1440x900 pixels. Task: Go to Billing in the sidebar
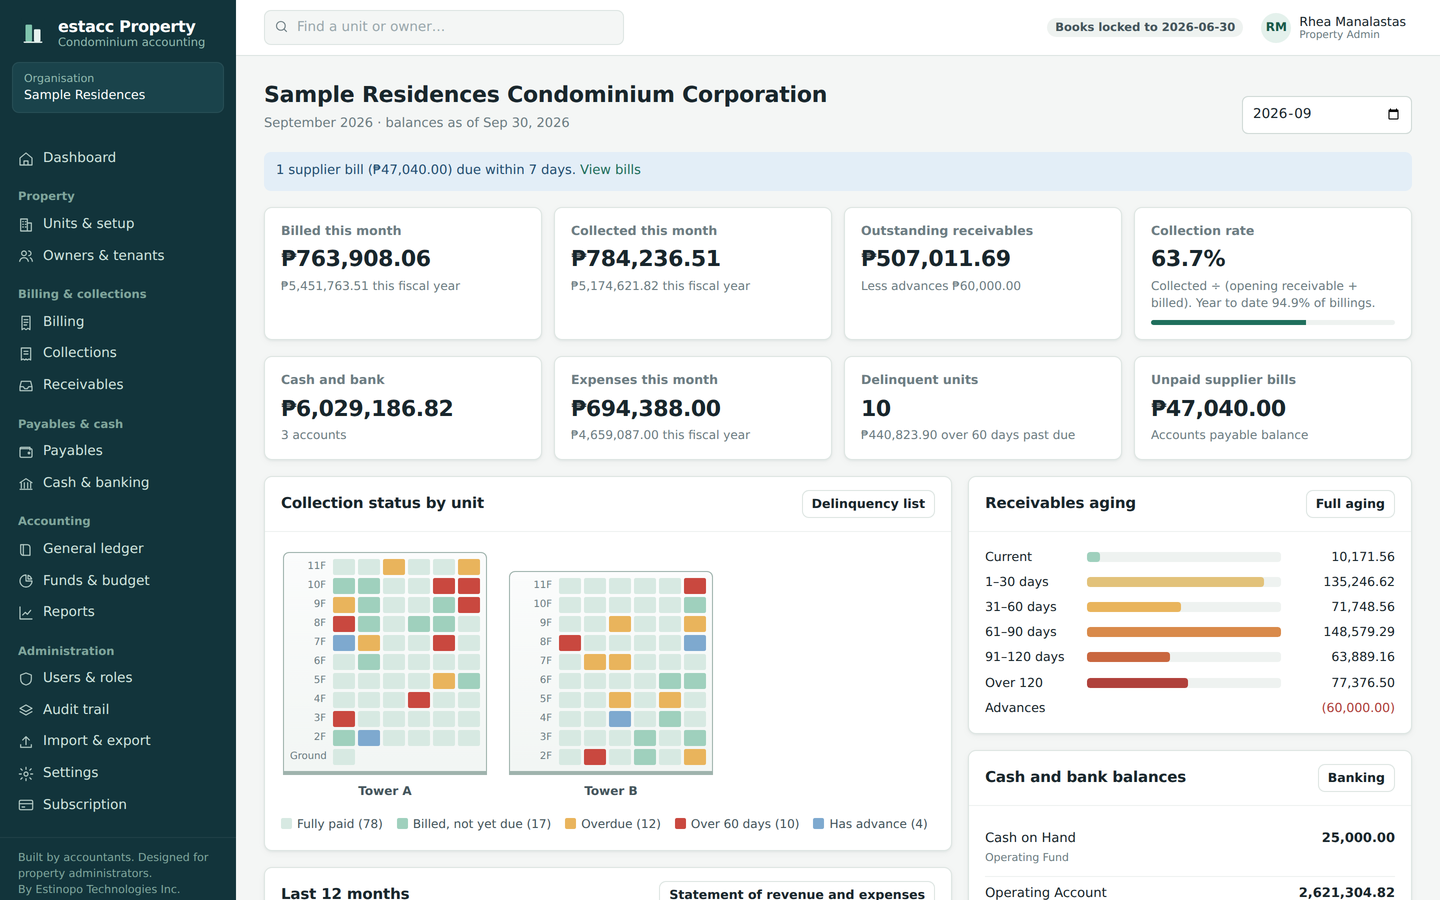pyautogui.click(x=118, y=322)
